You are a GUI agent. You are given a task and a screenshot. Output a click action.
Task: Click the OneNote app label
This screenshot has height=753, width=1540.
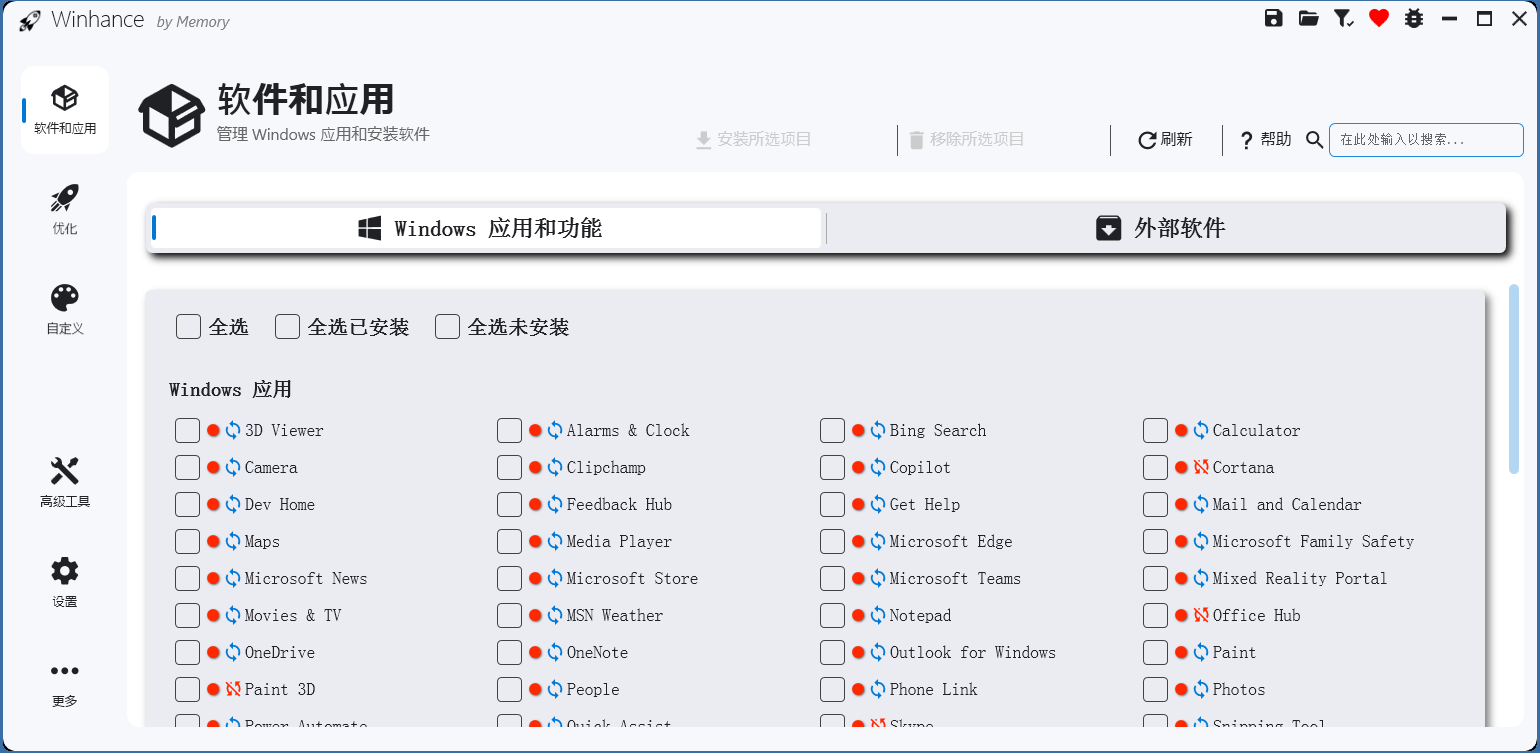coord(598,653)
